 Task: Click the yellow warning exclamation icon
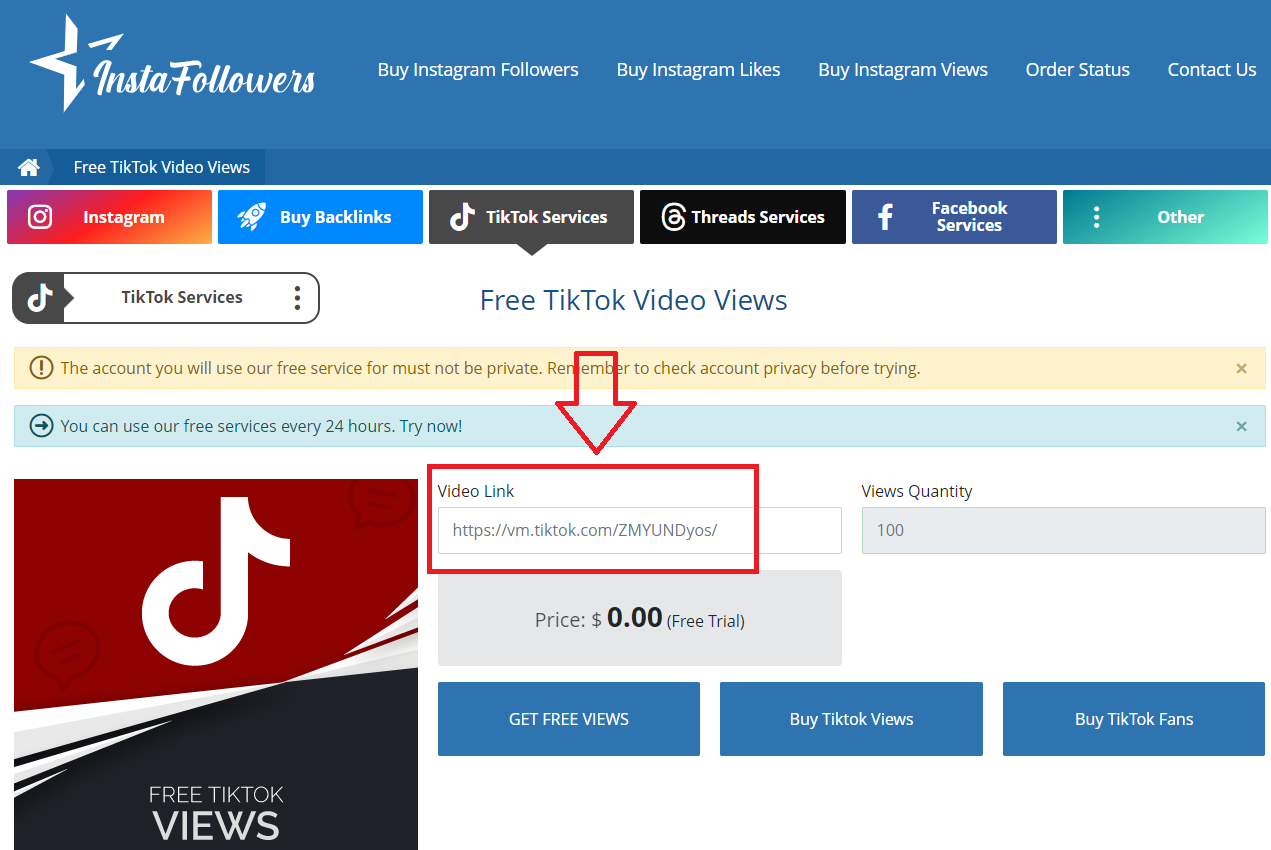click(x=41, y=368)
